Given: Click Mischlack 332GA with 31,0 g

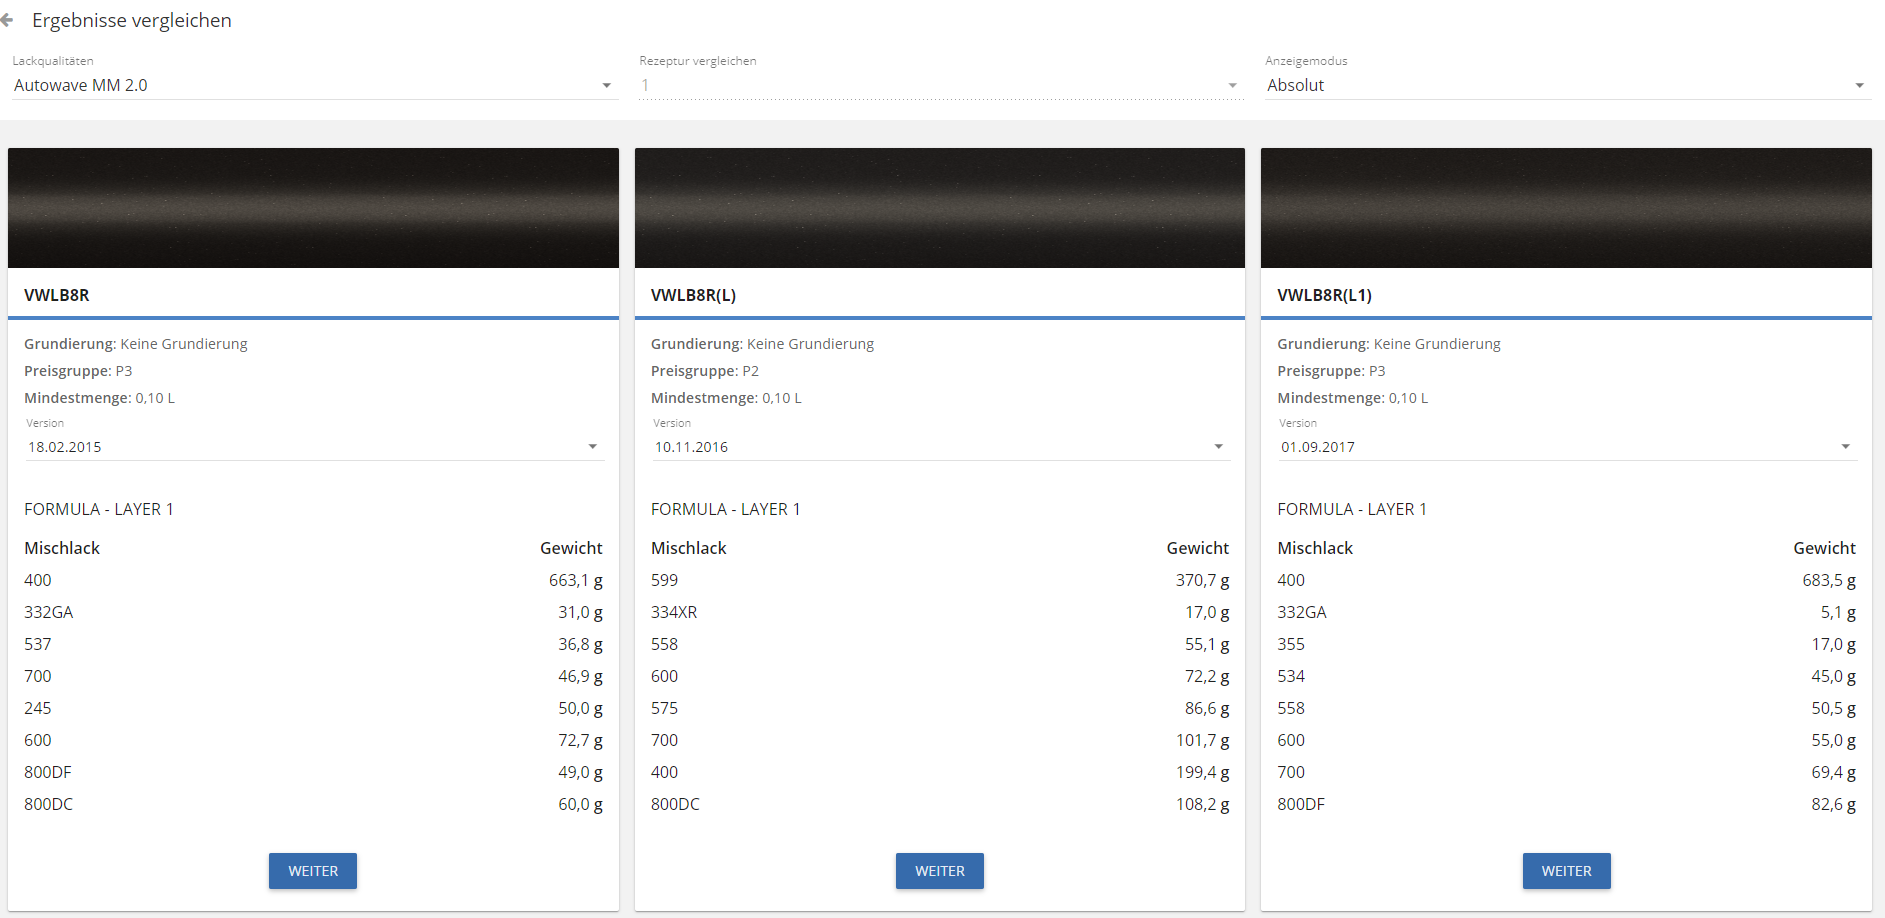Looking at the screenshot, I should pyautogui.click(x=48, y=612).
